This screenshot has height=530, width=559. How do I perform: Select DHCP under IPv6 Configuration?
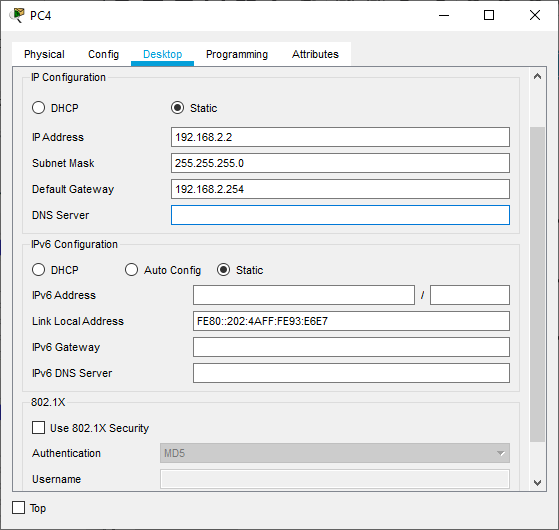pyautogui.click(x=39, y=270)
